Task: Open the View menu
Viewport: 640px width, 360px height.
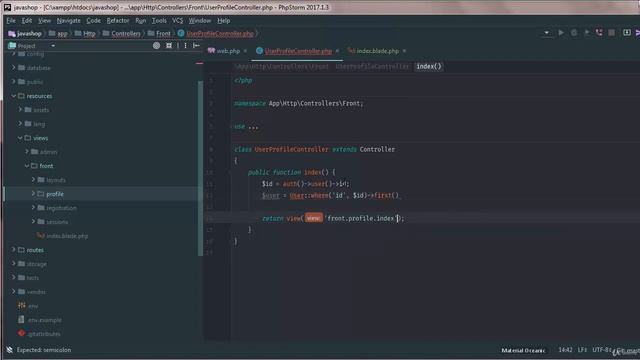Action: (x=44, y=20)
